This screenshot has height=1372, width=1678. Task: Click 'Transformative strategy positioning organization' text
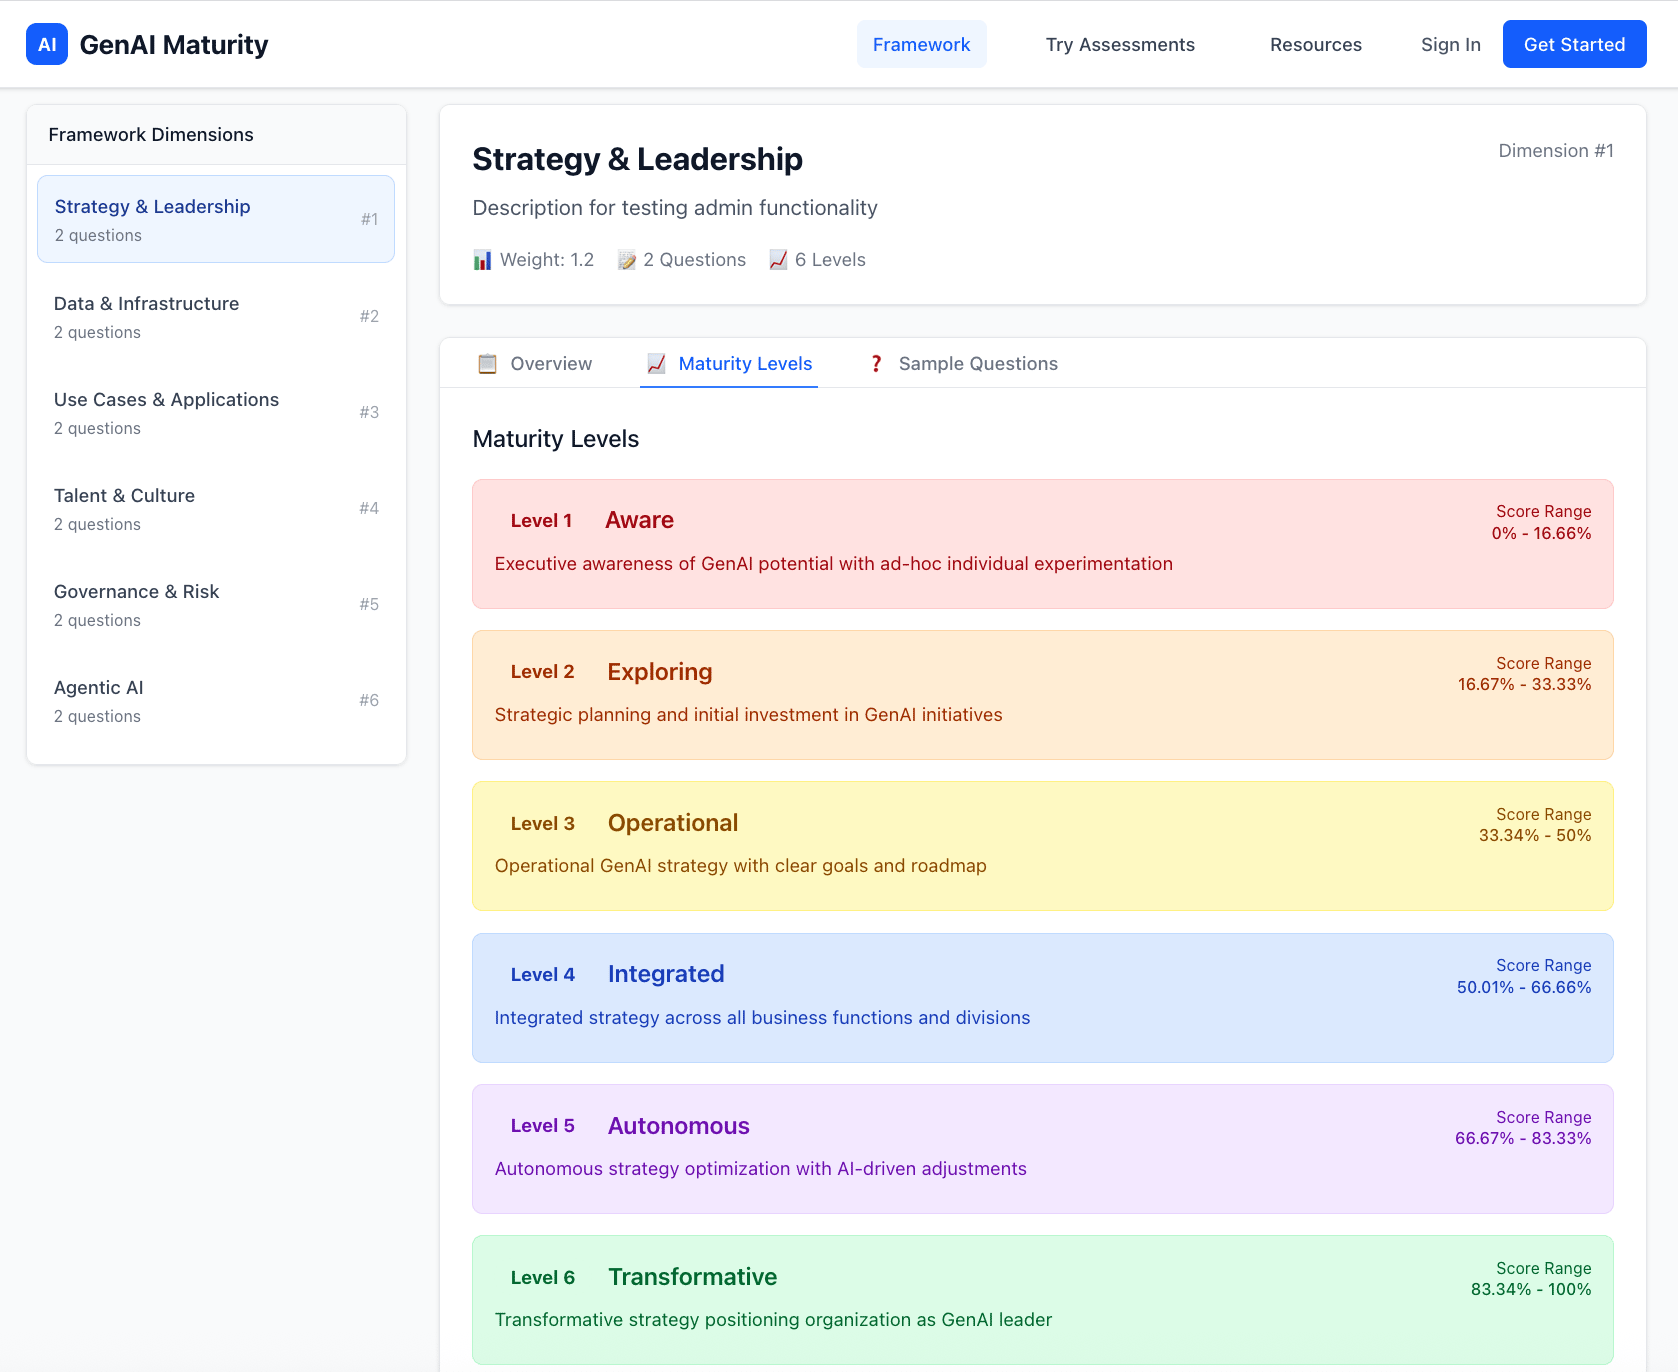tap(773, 1320)
